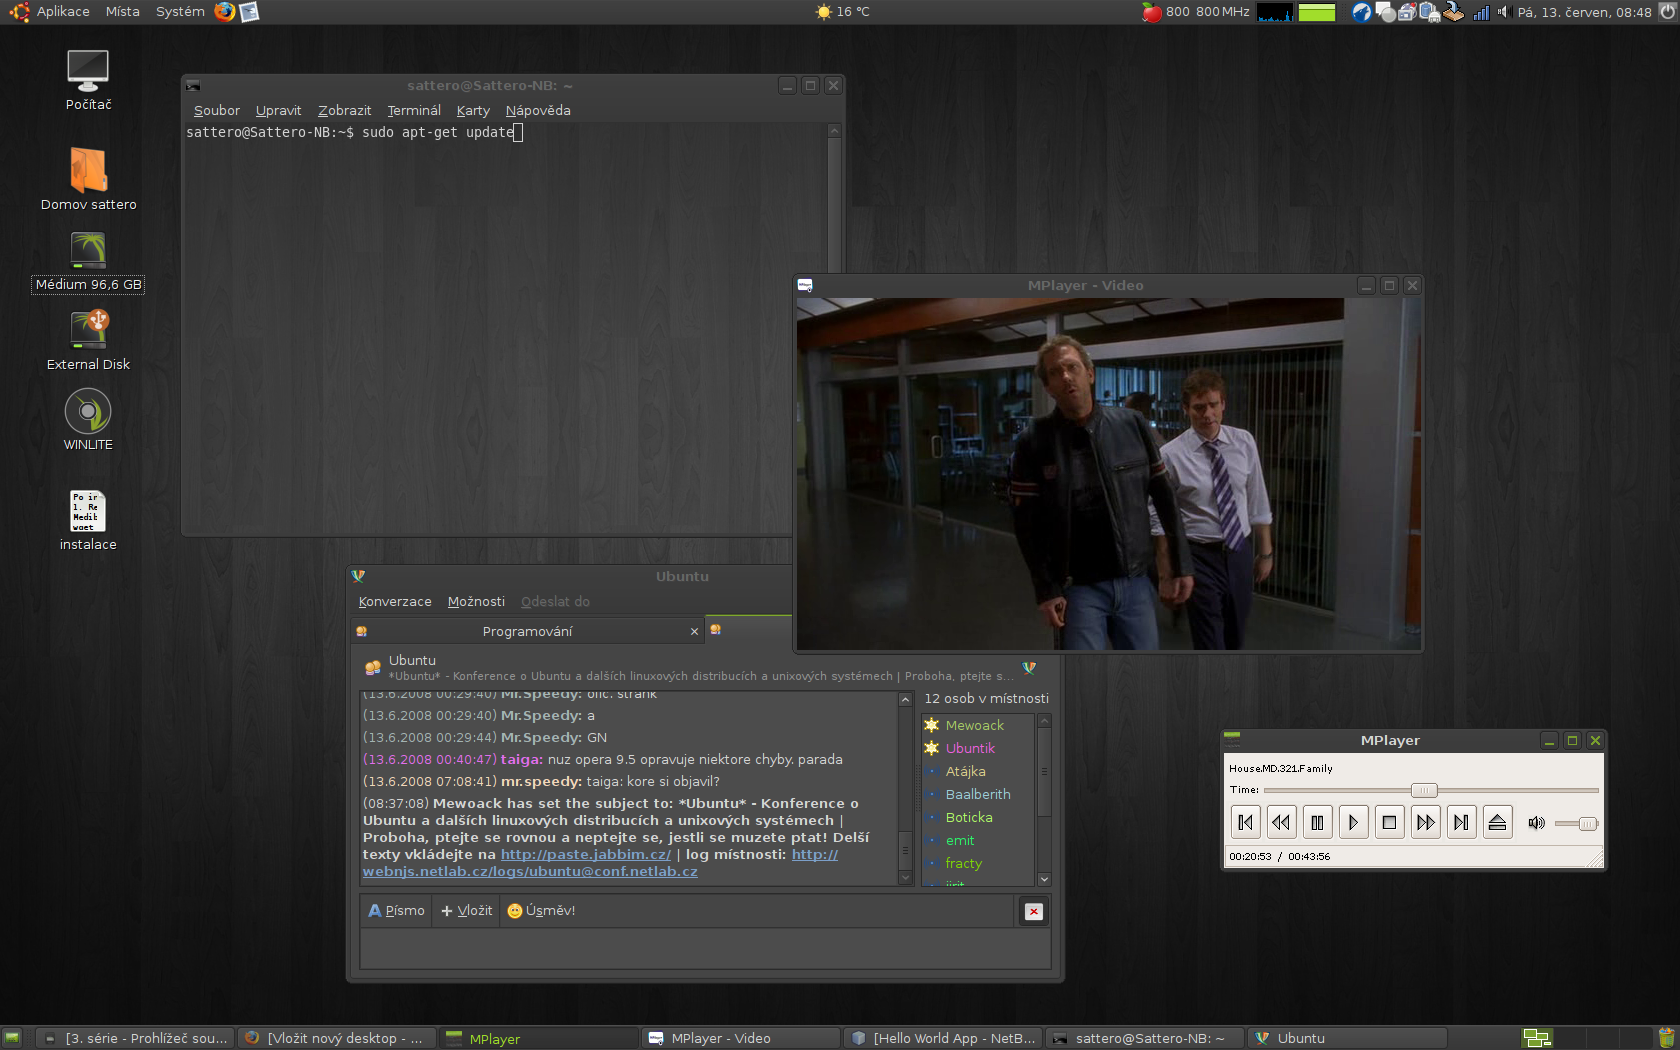This screenshot has width=1680, height=1050.
Task: Open Konverzace menu in chat window
Action: (x=395, y=601)
